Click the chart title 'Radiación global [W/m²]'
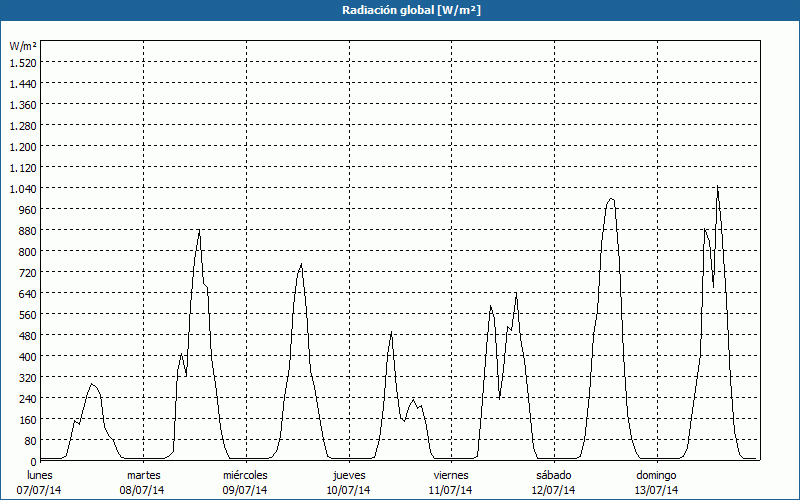This screenshot has width=800, height=500. click(x=400, y=10)
